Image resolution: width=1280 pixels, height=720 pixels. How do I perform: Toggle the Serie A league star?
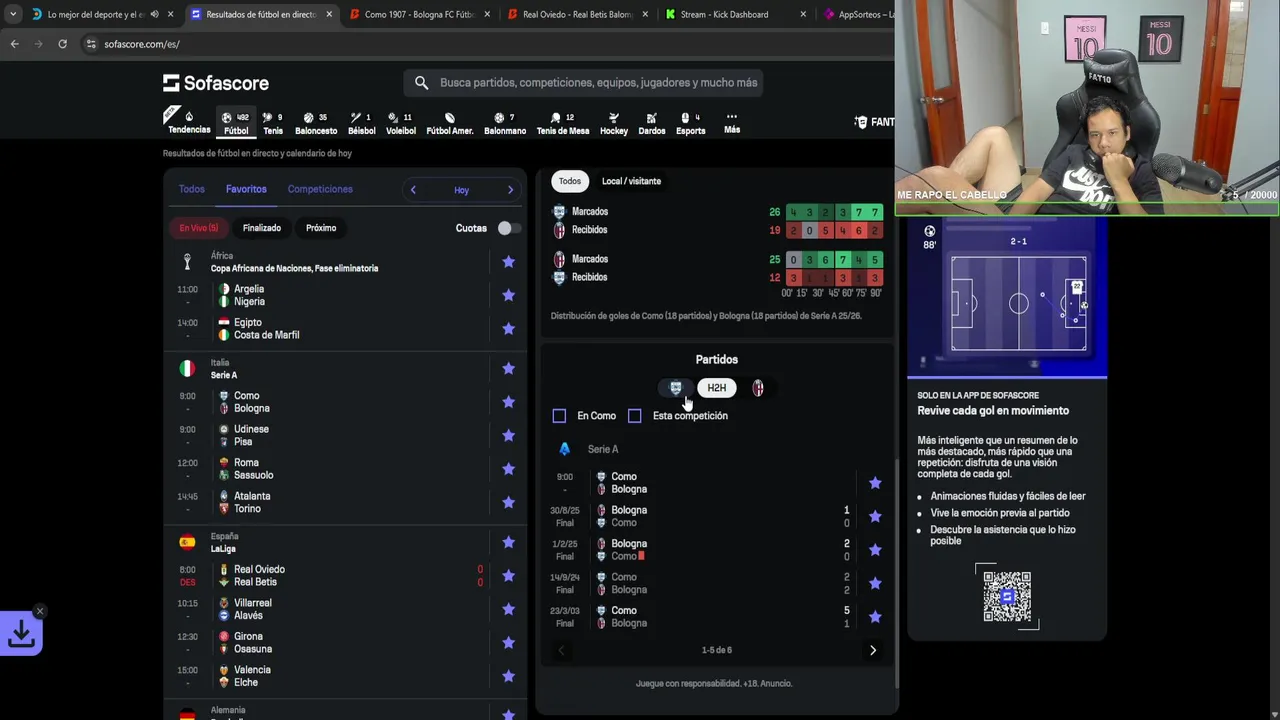pos(508,369)
